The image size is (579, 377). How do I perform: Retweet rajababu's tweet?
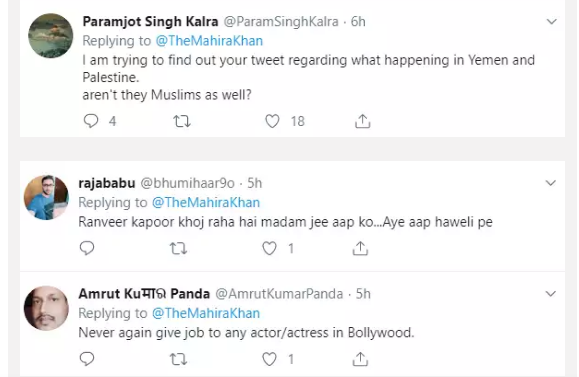coord(178,248)
